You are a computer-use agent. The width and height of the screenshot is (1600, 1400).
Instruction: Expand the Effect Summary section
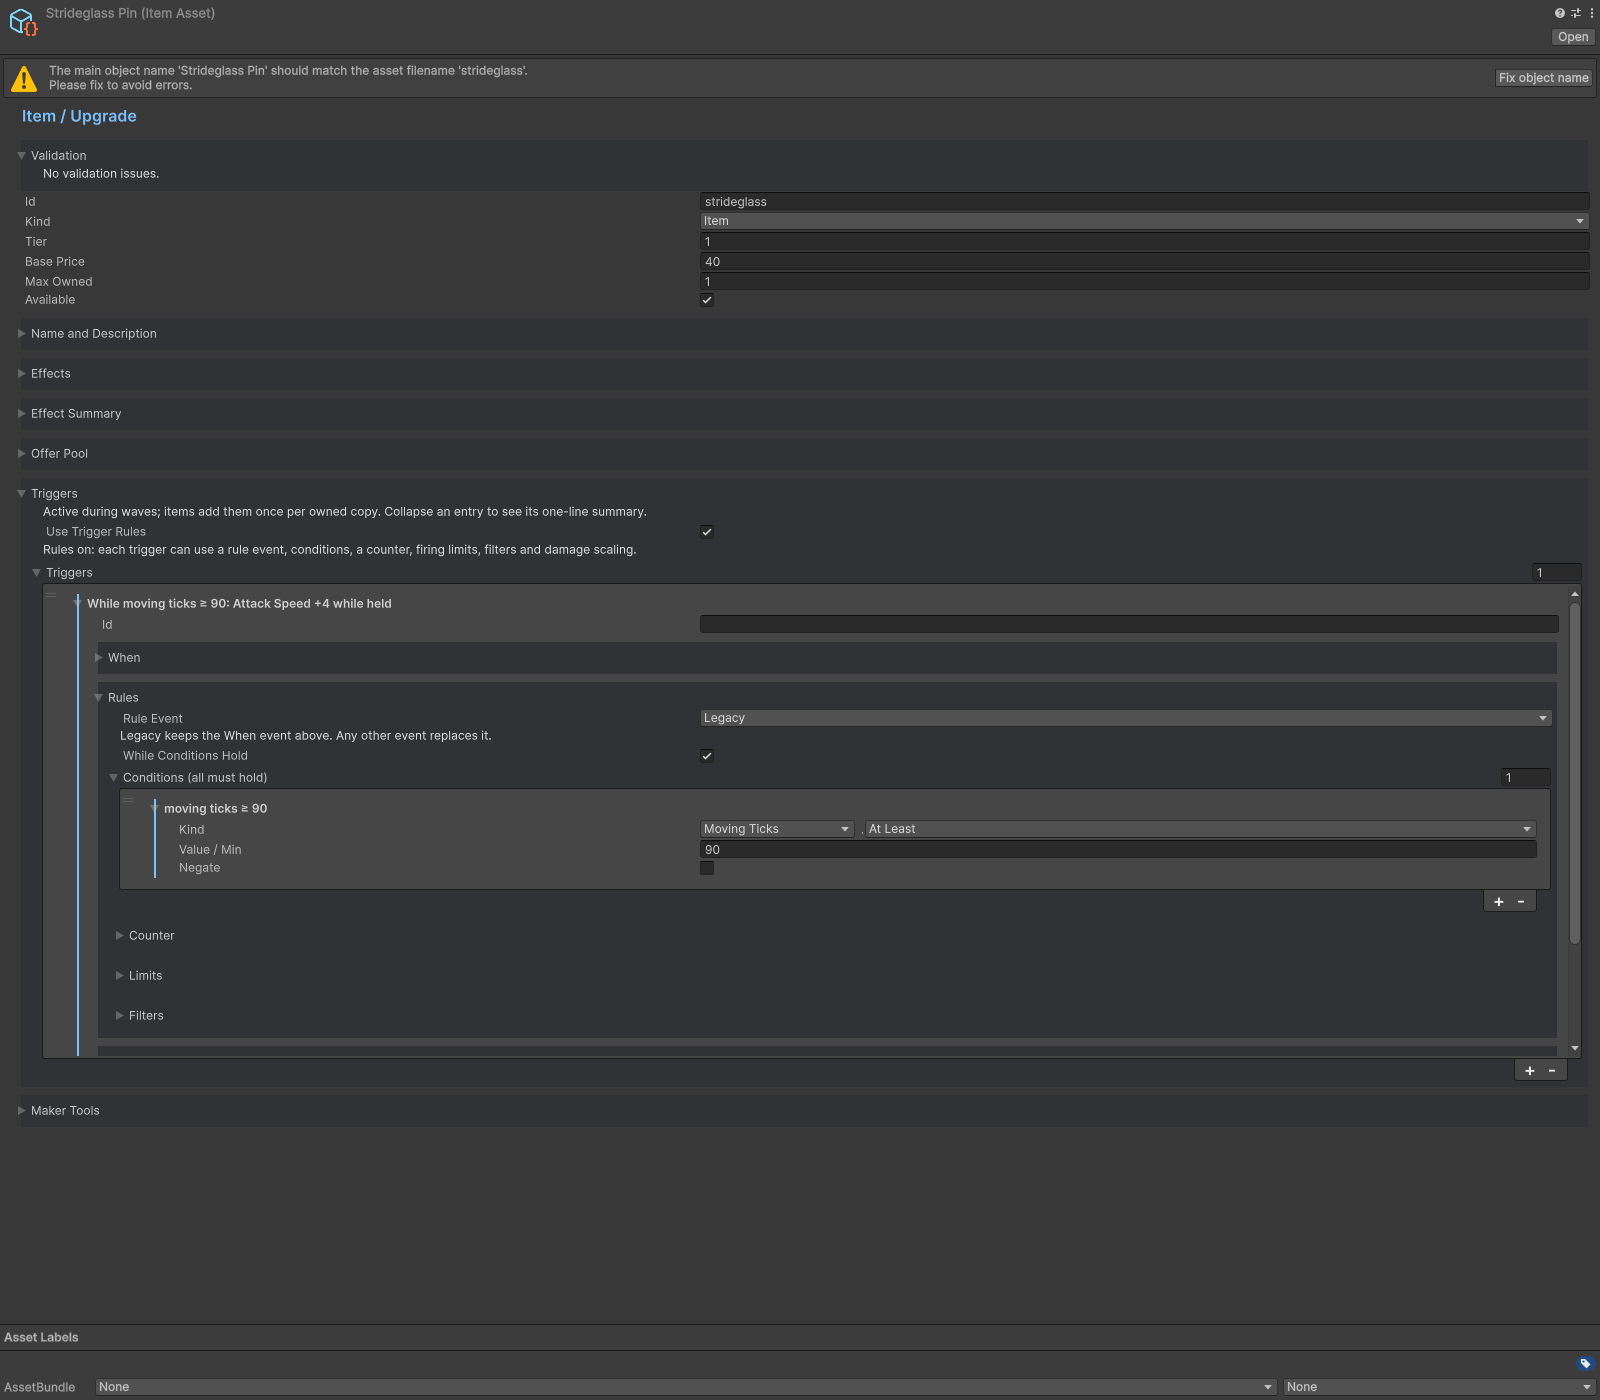pos(21,414)
